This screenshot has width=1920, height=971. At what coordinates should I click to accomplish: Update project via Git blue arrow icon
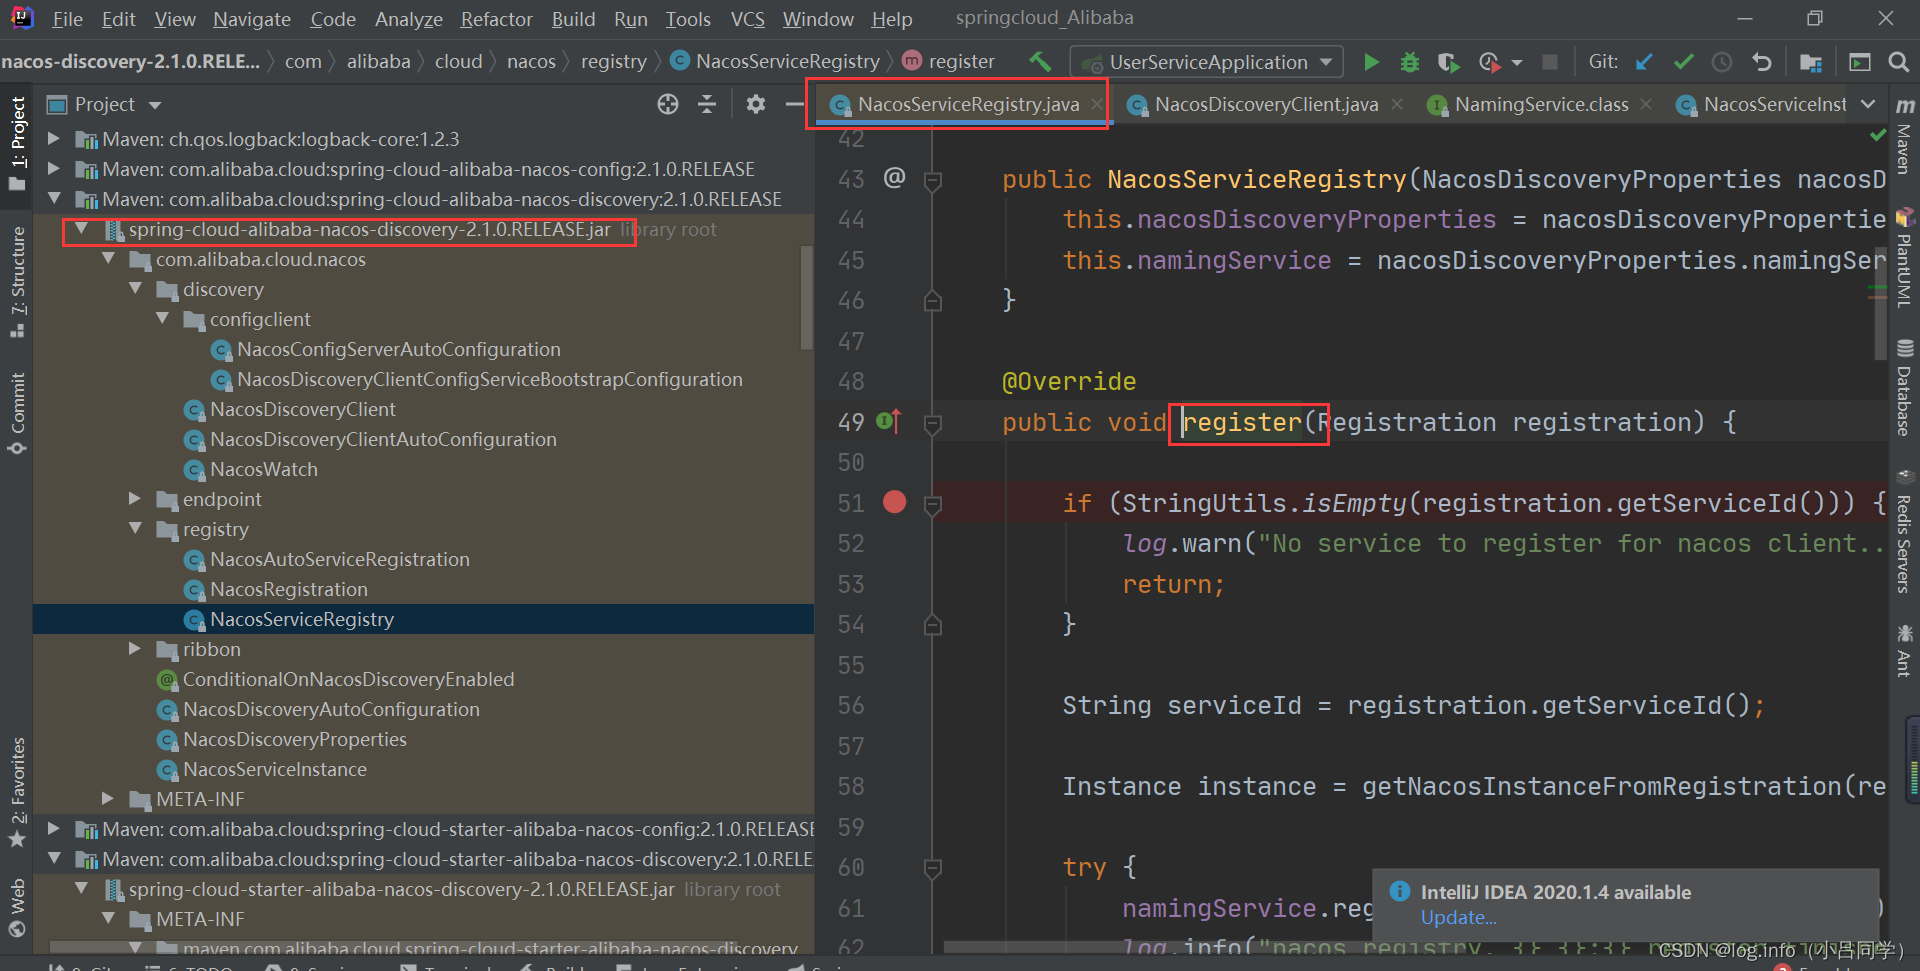click(1644, 62)
